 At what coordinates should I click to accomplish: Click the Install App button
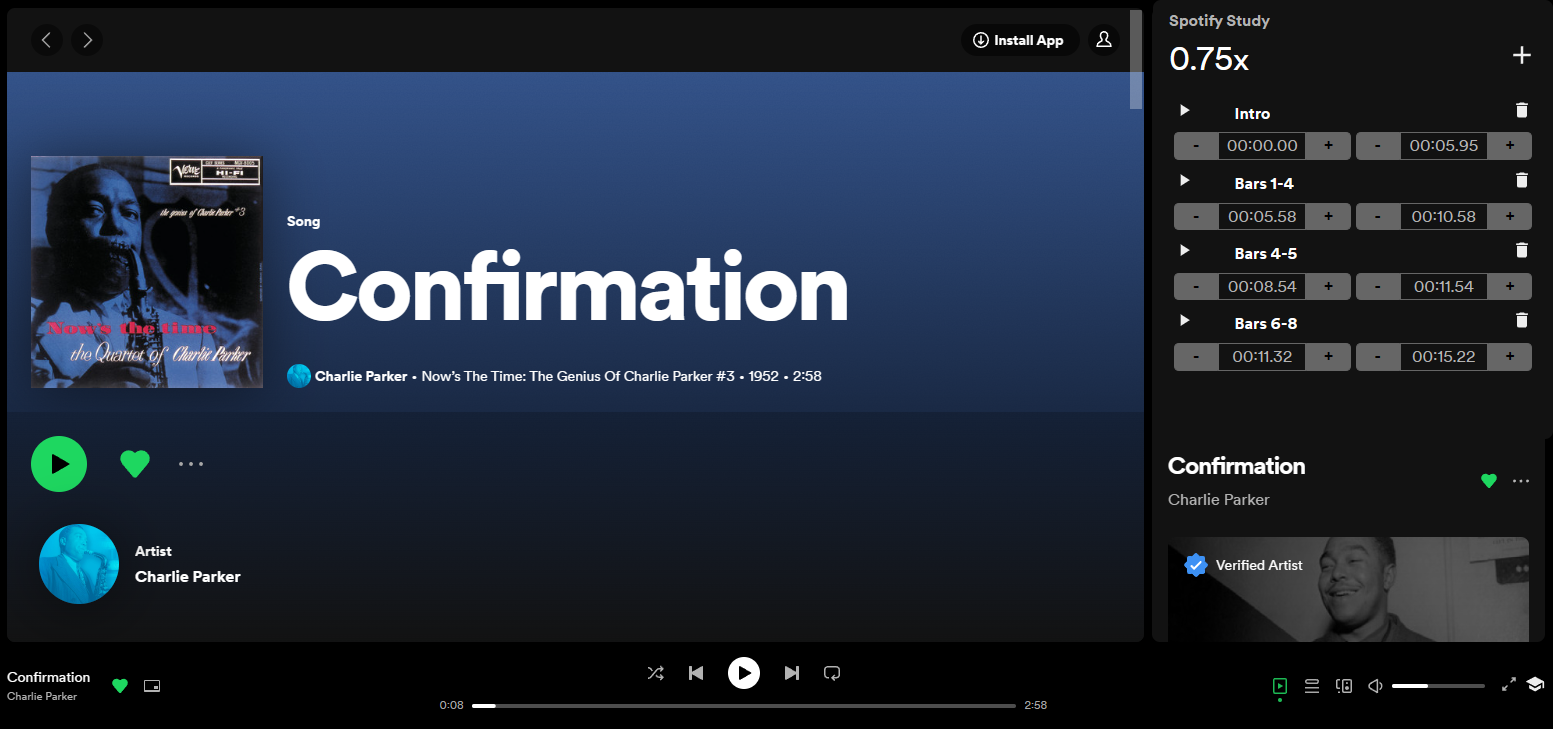[1020, 40]
